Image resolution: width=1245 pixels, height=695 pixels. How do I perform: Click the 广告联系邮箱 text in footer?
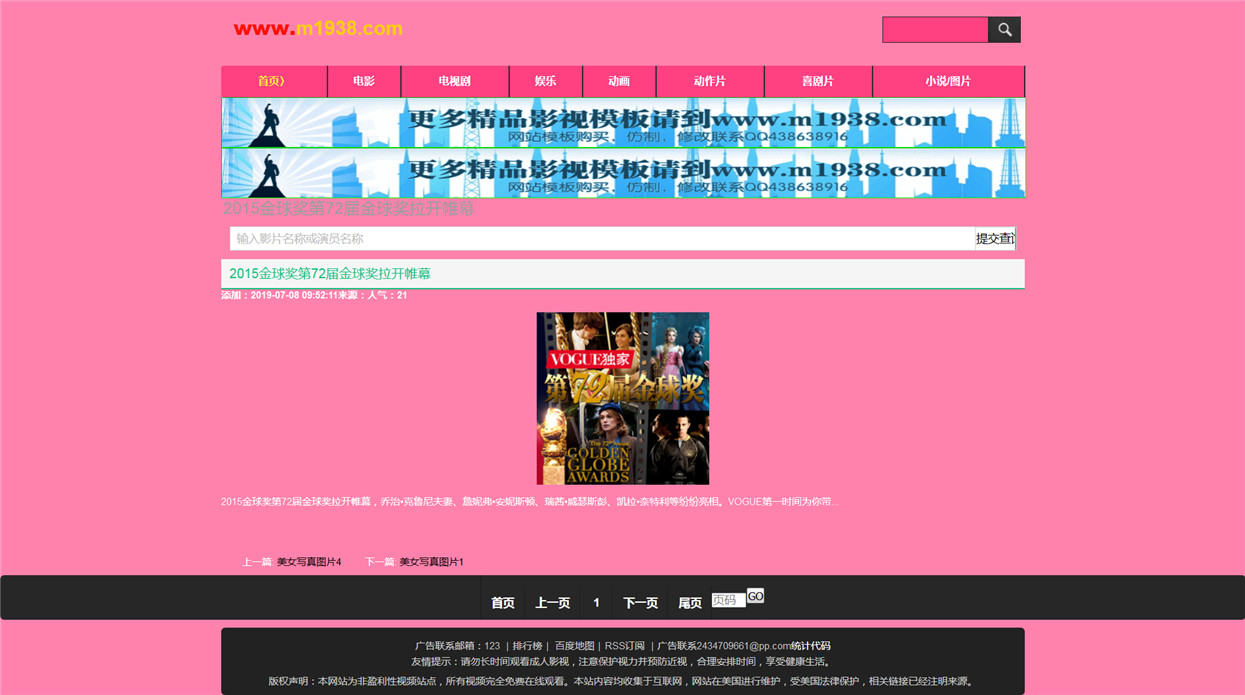point(457,646)
